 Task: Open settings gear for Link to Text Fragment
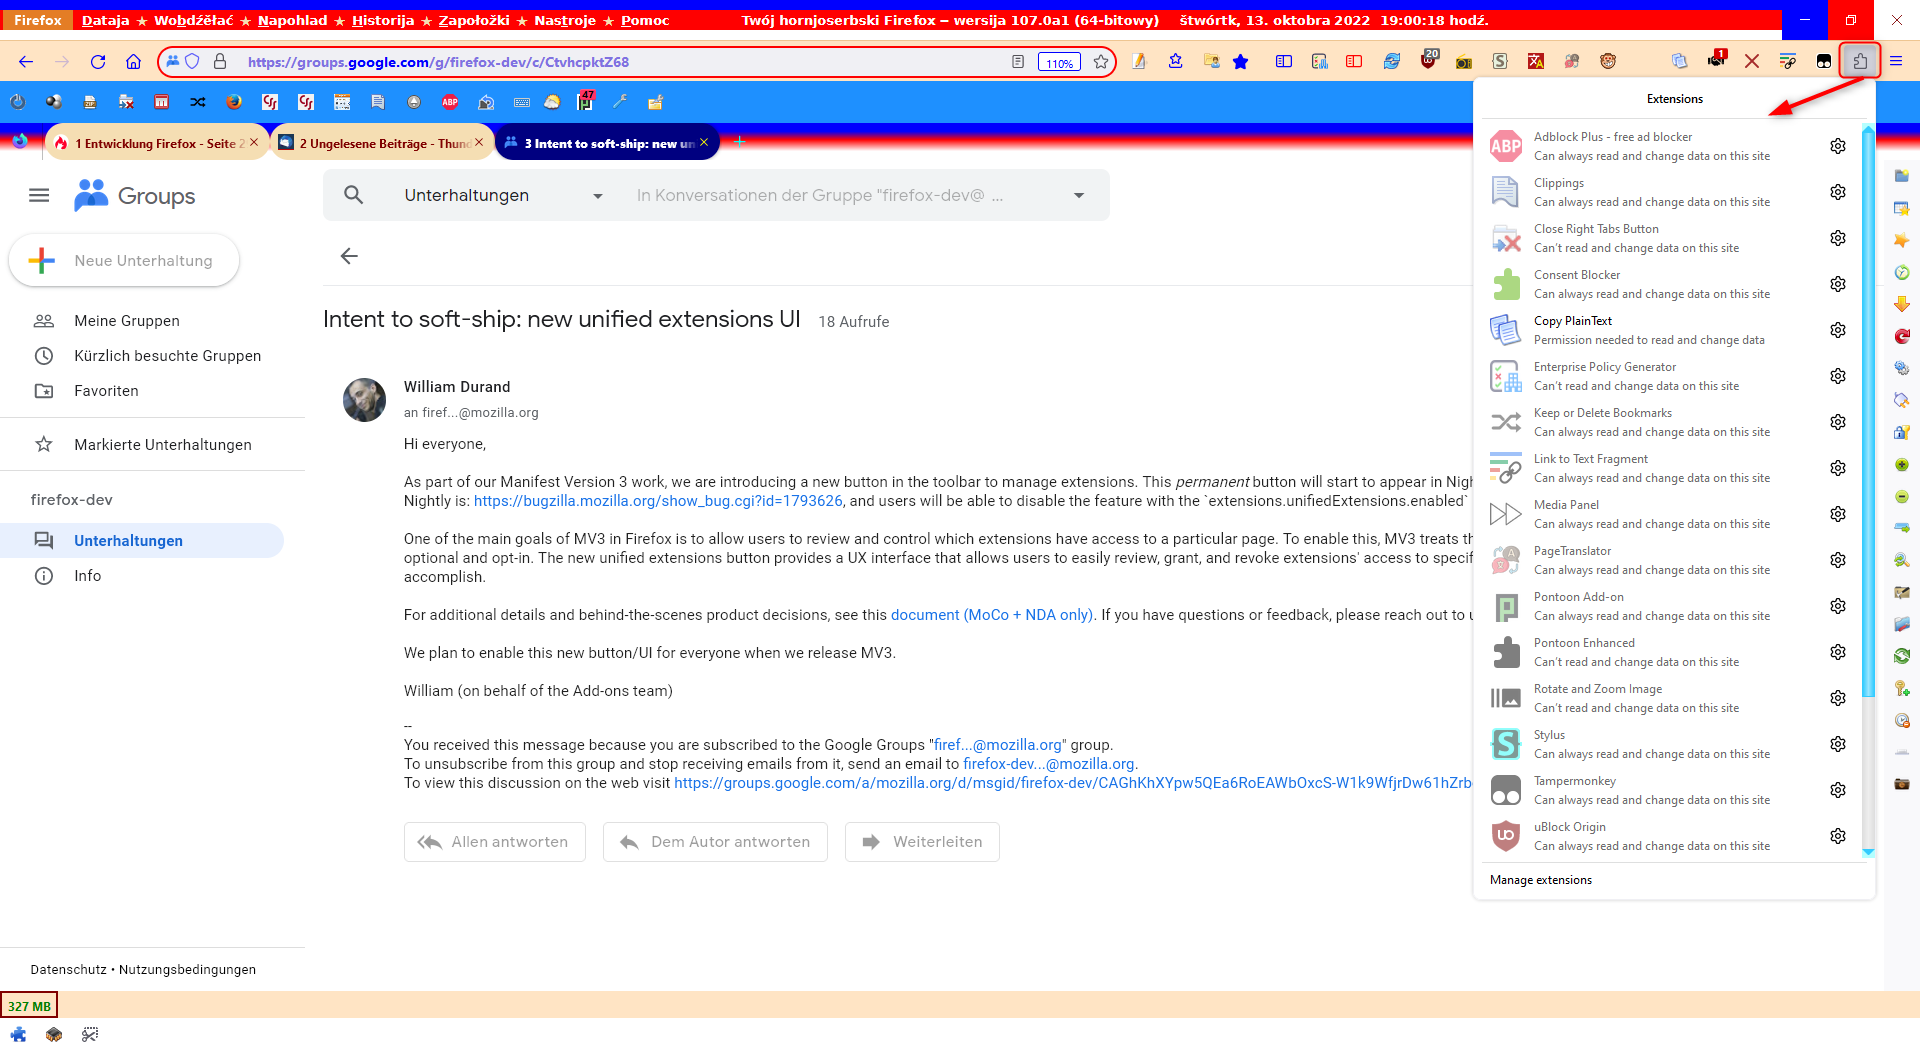pyautogui.click(x=1838, y=468)
